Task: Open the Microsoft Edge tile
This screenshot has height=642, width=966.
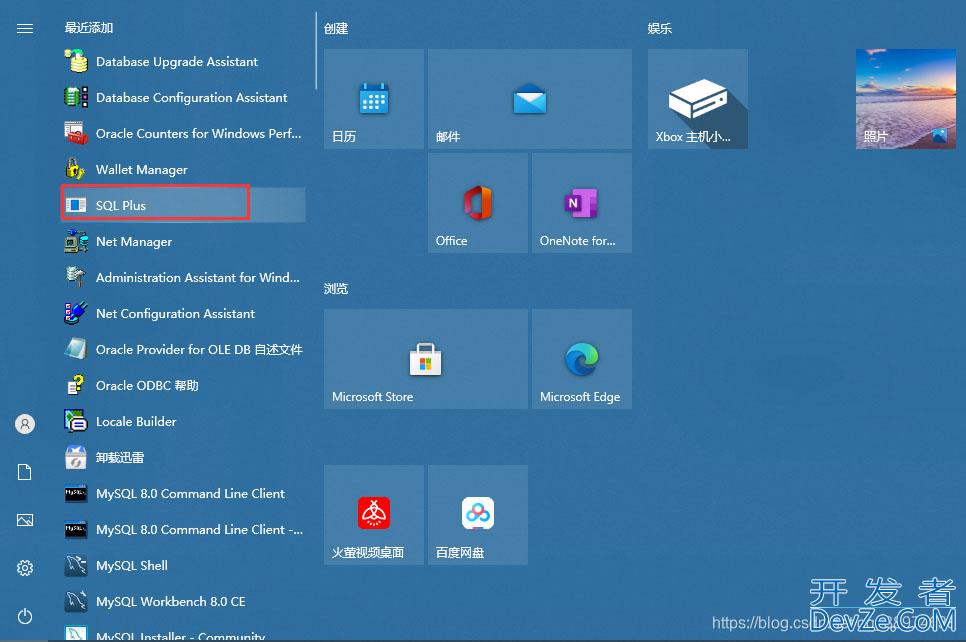Action: [x=582, y=359]
